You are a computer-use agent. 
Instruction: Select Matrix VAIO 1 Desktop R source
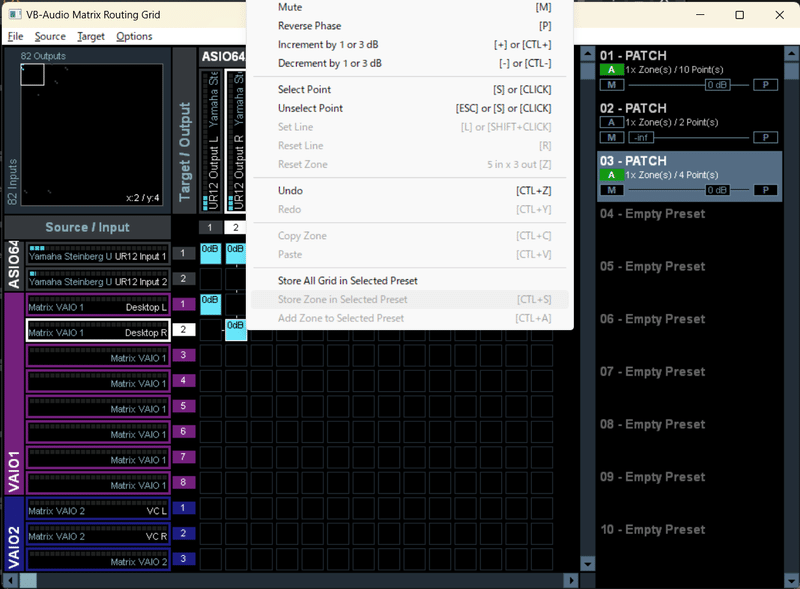click(98, 330)
